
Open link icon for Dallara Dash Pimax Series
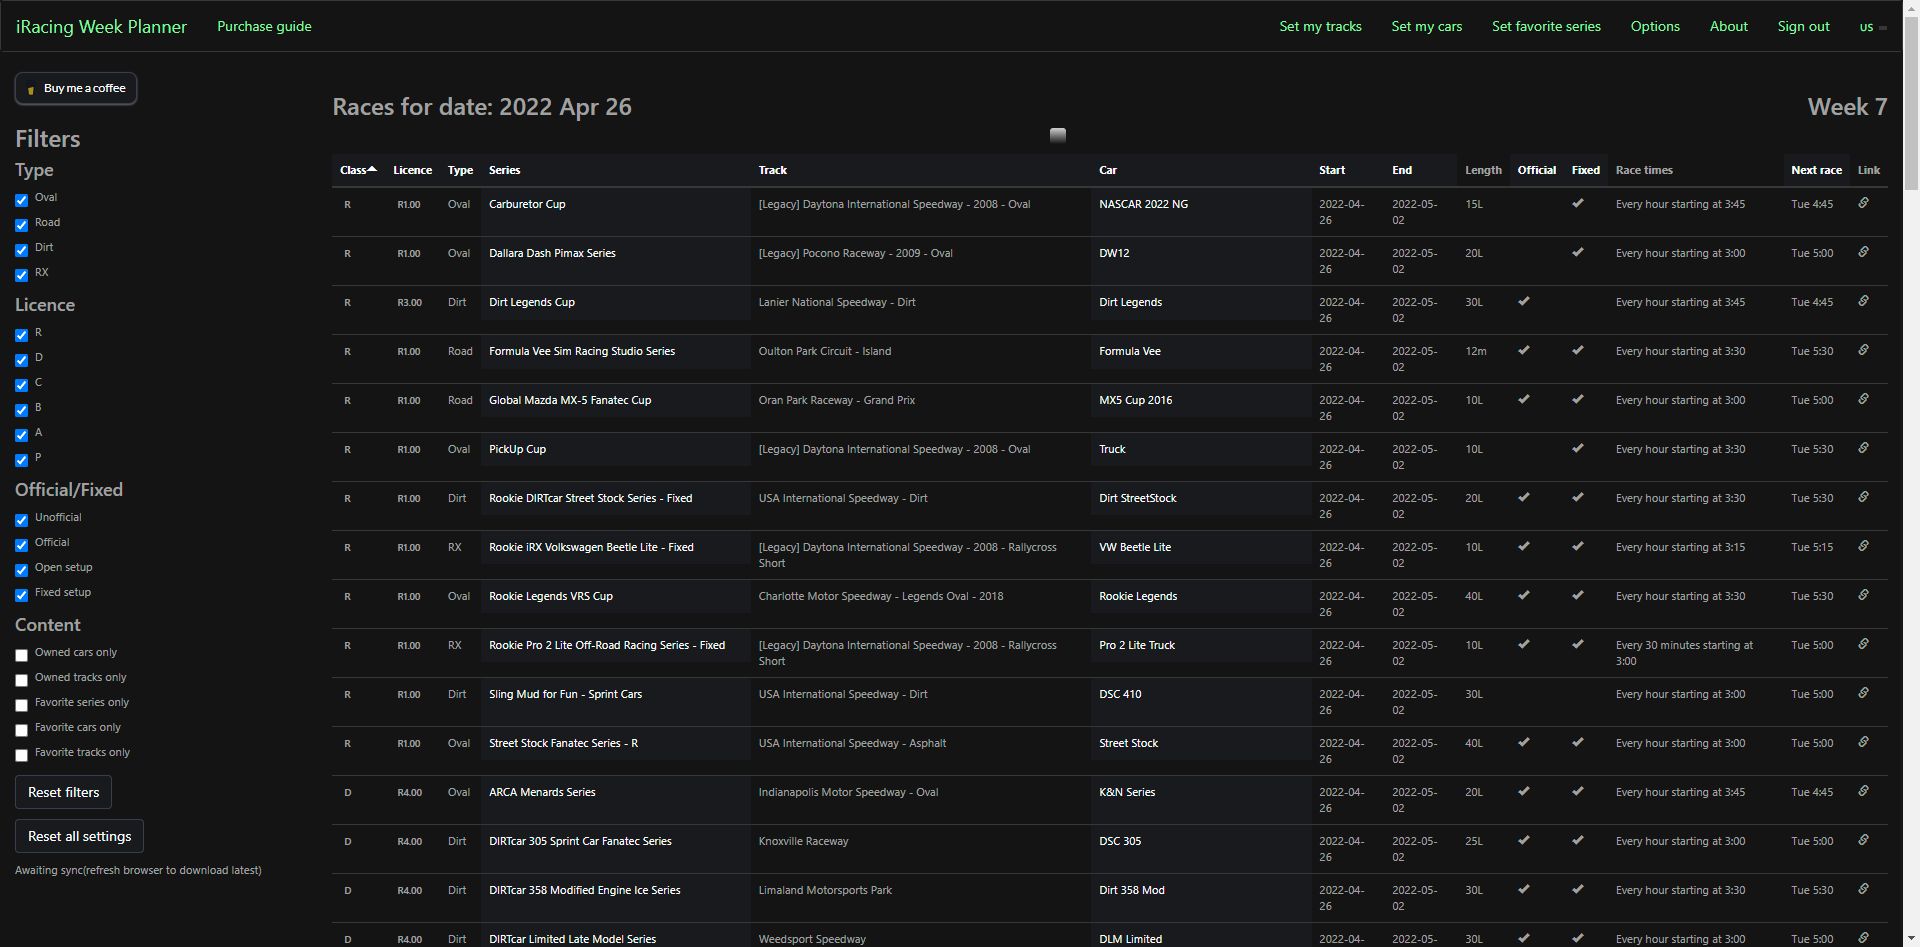point(1863,252)
